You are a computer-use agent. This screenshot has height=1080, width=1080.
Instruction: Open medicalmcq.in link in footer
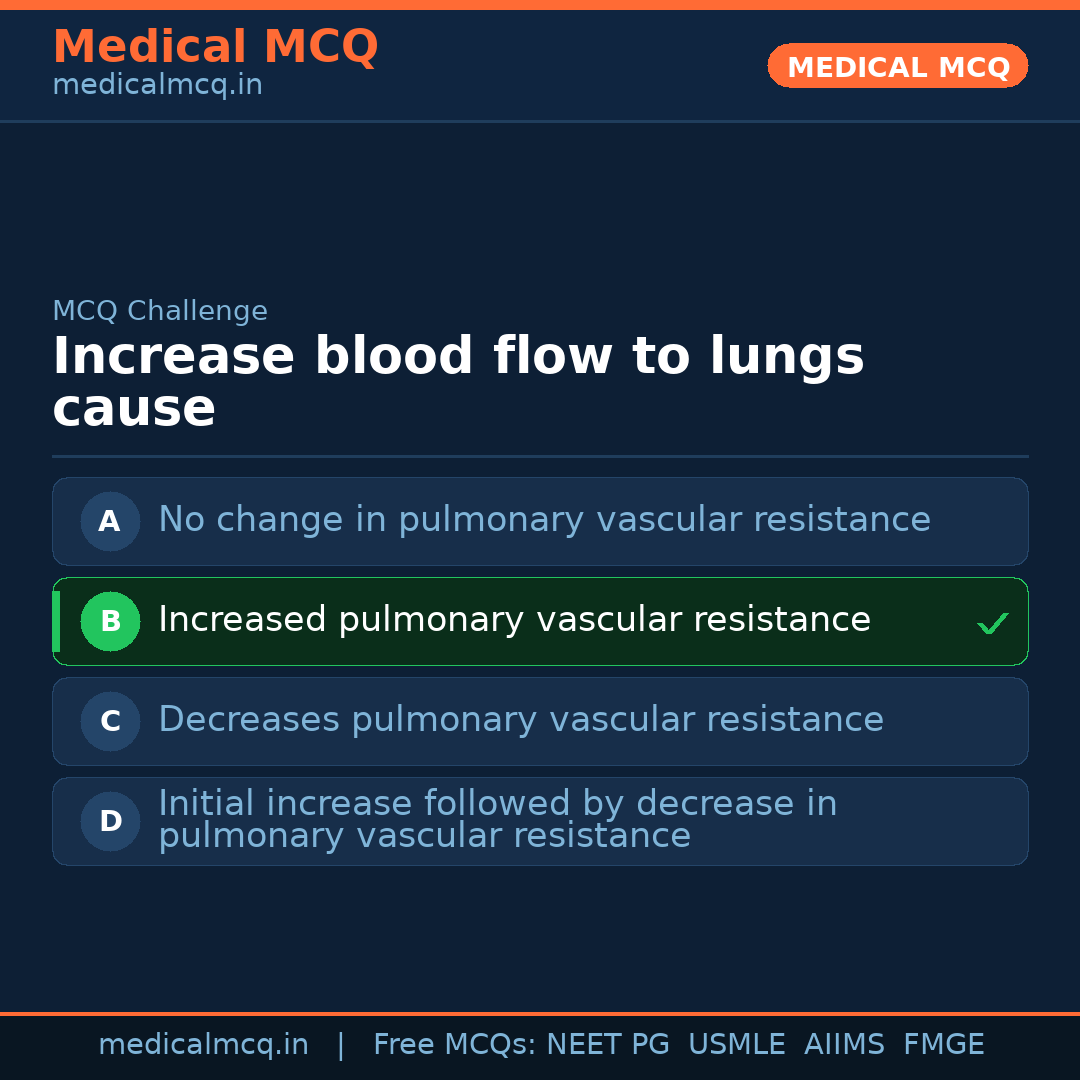point(203,1045)
